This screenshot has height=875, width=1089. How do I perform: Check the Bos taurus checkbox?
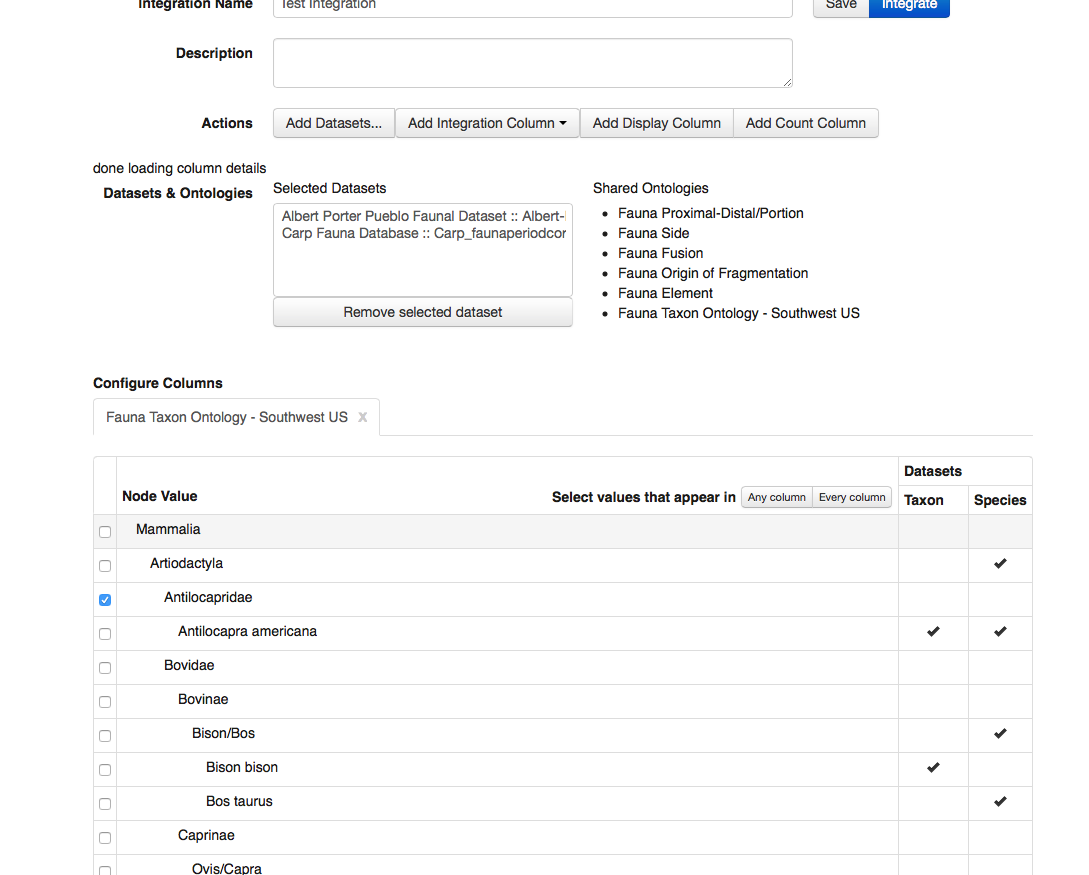105,804
